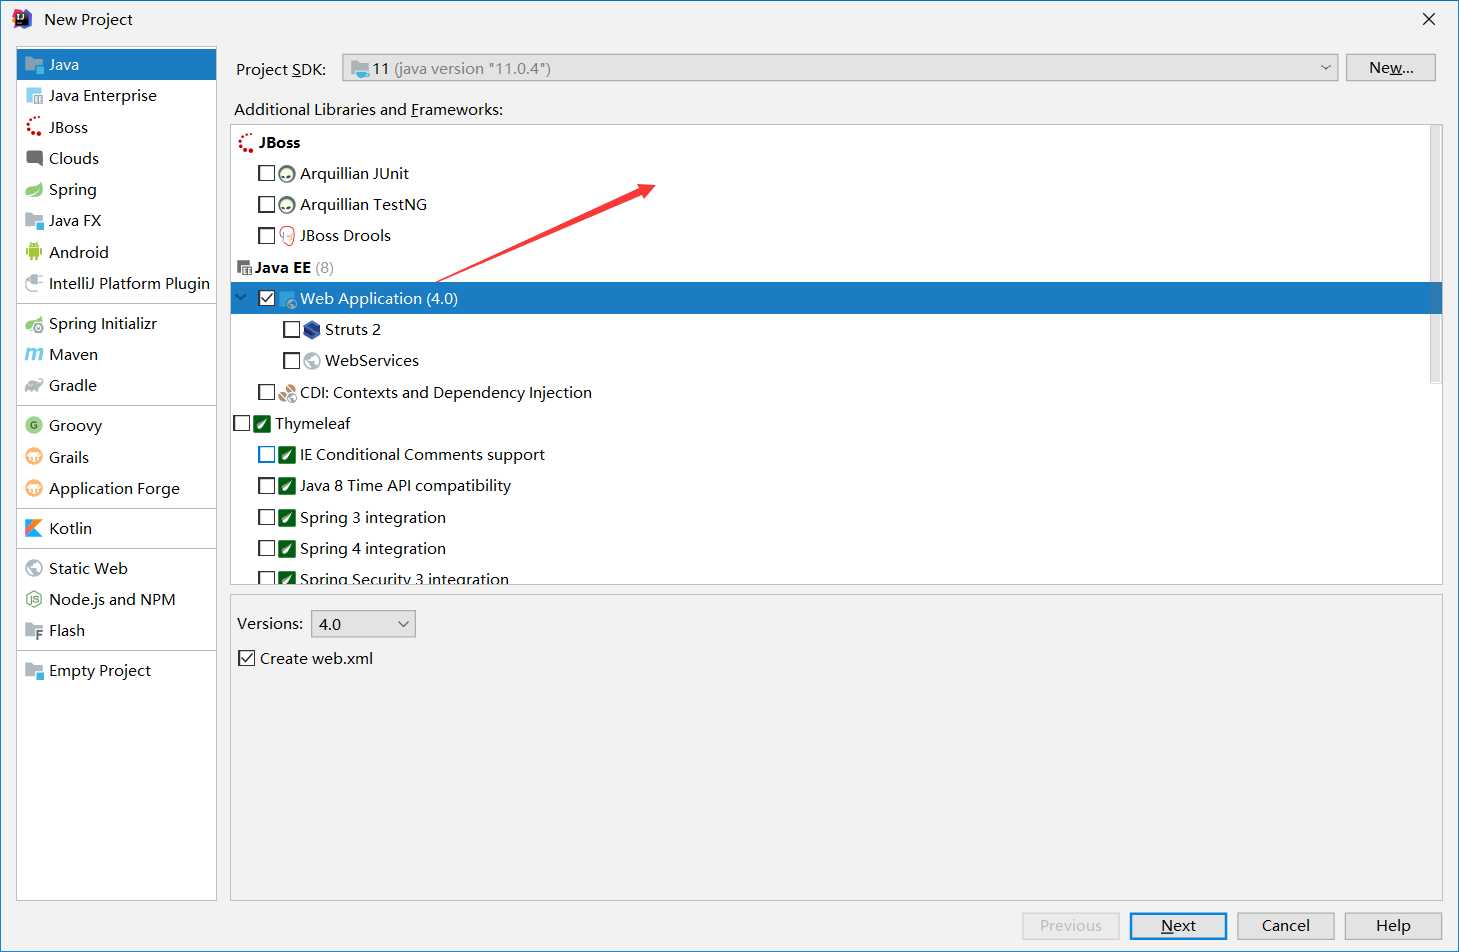Image resolution: width=1459 pixels, height=952 pixels.
Task: Close the New Project dialog
Action: coord(1429,19)
